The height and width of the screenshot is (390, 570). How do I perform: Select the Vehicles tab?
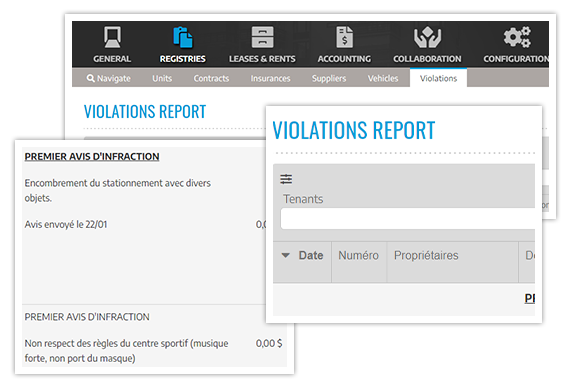click(x=383, y=78)
